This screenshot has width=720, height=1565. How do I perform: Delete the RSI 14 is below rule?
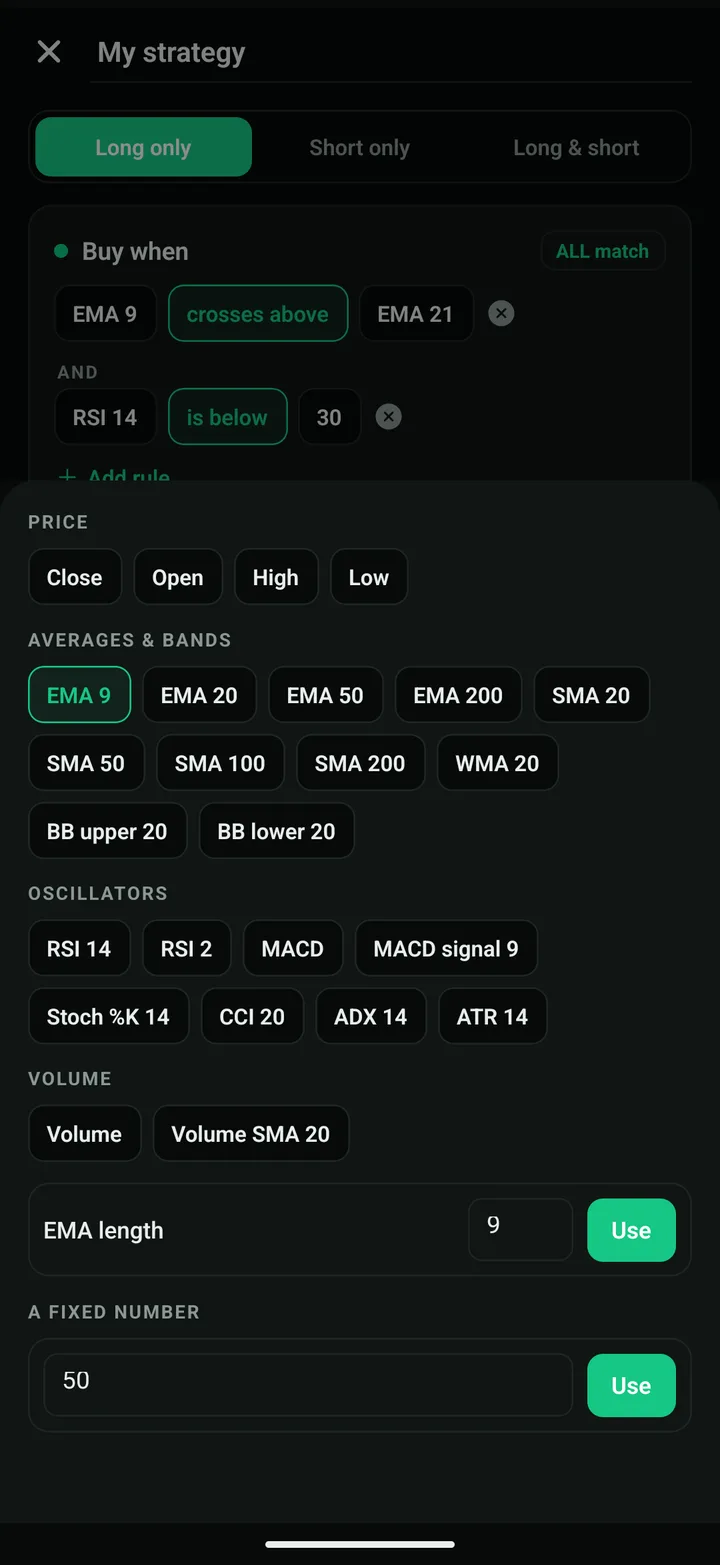[389, 417]
